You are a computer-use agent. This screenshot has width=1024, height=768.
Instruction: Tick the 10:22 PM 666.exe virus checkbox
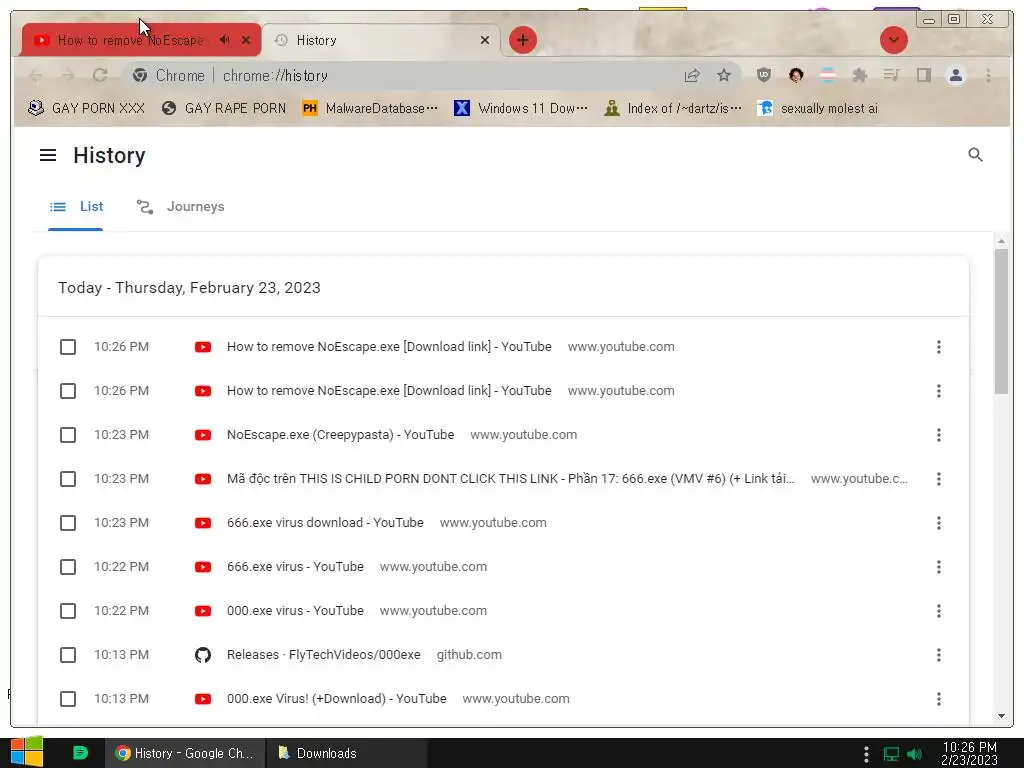pyautogui.click(x=68, y=567)
